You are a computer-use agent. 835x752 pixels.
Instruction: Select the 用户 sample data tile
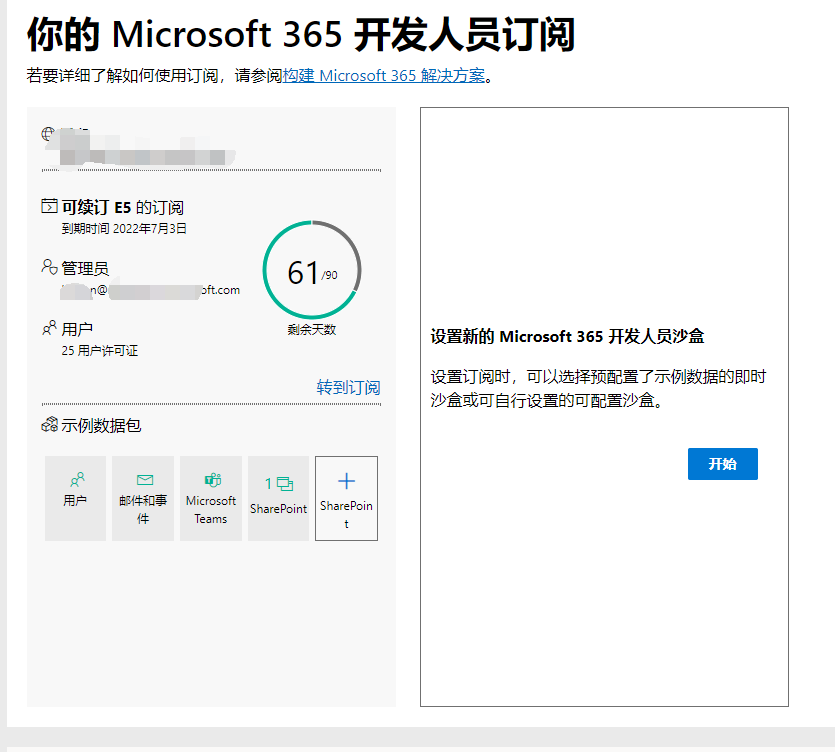[75, 498]
